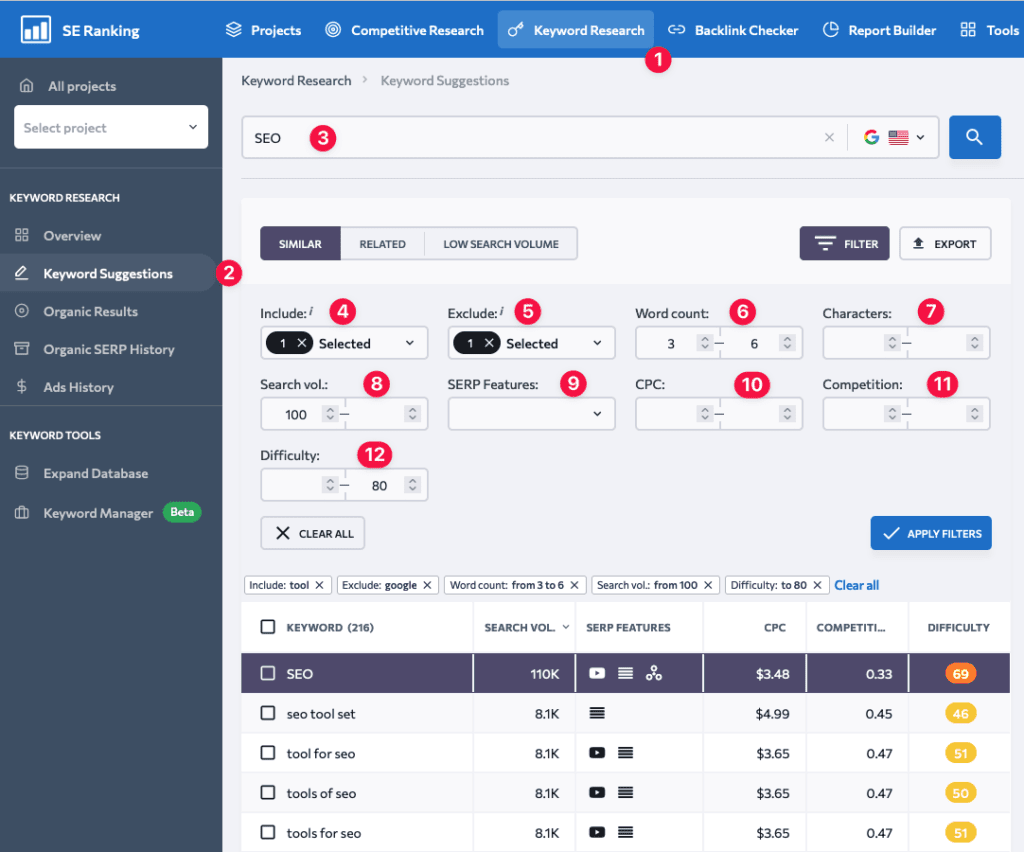
Task: Tick the checkbox for 'tools of seo'
Action: (x=267, y=793)
